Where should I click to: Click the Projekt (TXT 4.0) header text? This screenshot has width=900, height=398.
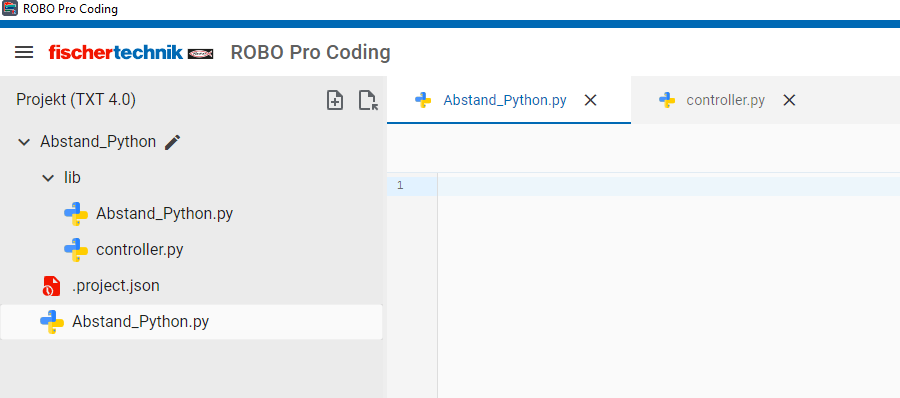click(76, 101)
